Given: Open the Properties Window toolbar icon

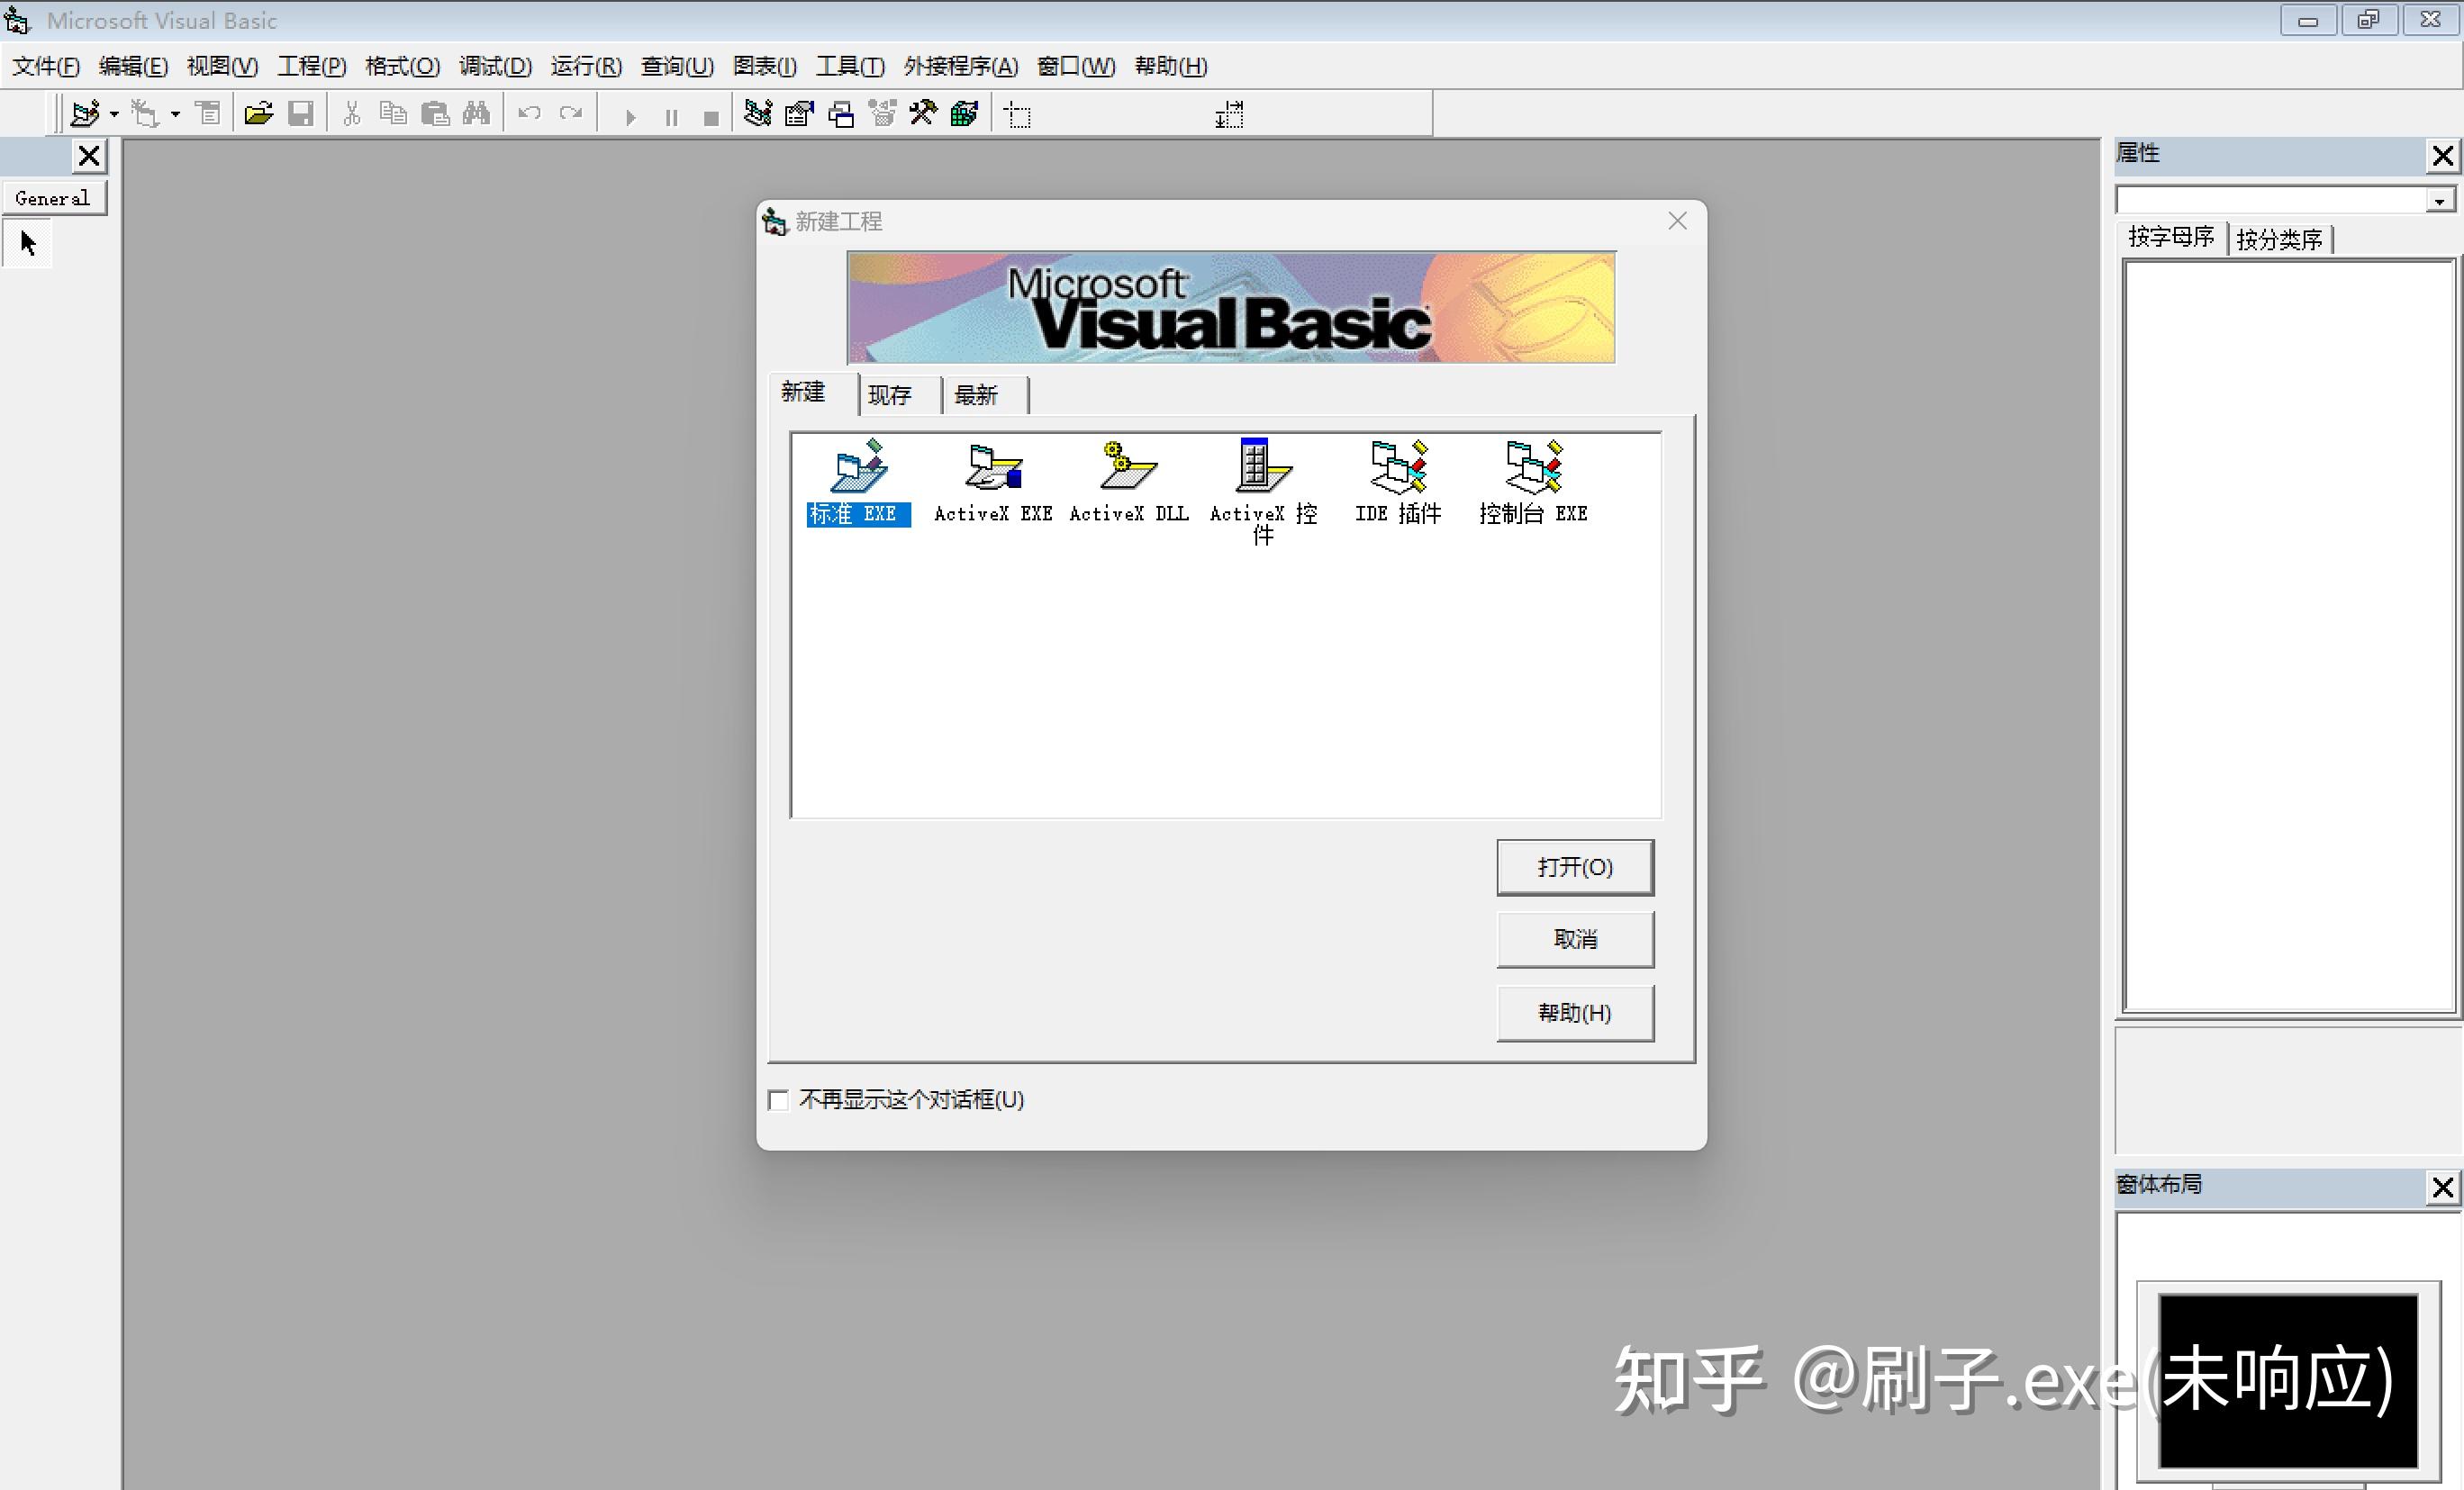Looking at the screenshot, I should (x=799, y=114).
